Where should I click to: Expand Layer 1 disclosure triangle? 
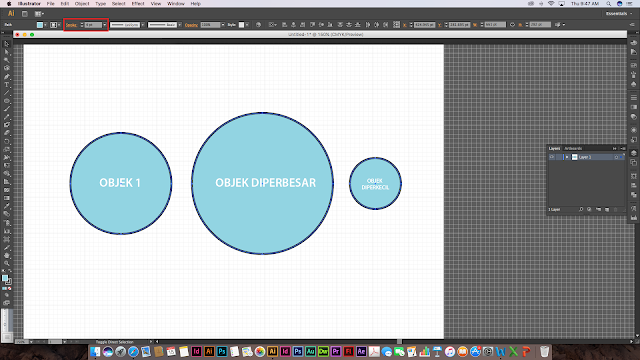567,157
